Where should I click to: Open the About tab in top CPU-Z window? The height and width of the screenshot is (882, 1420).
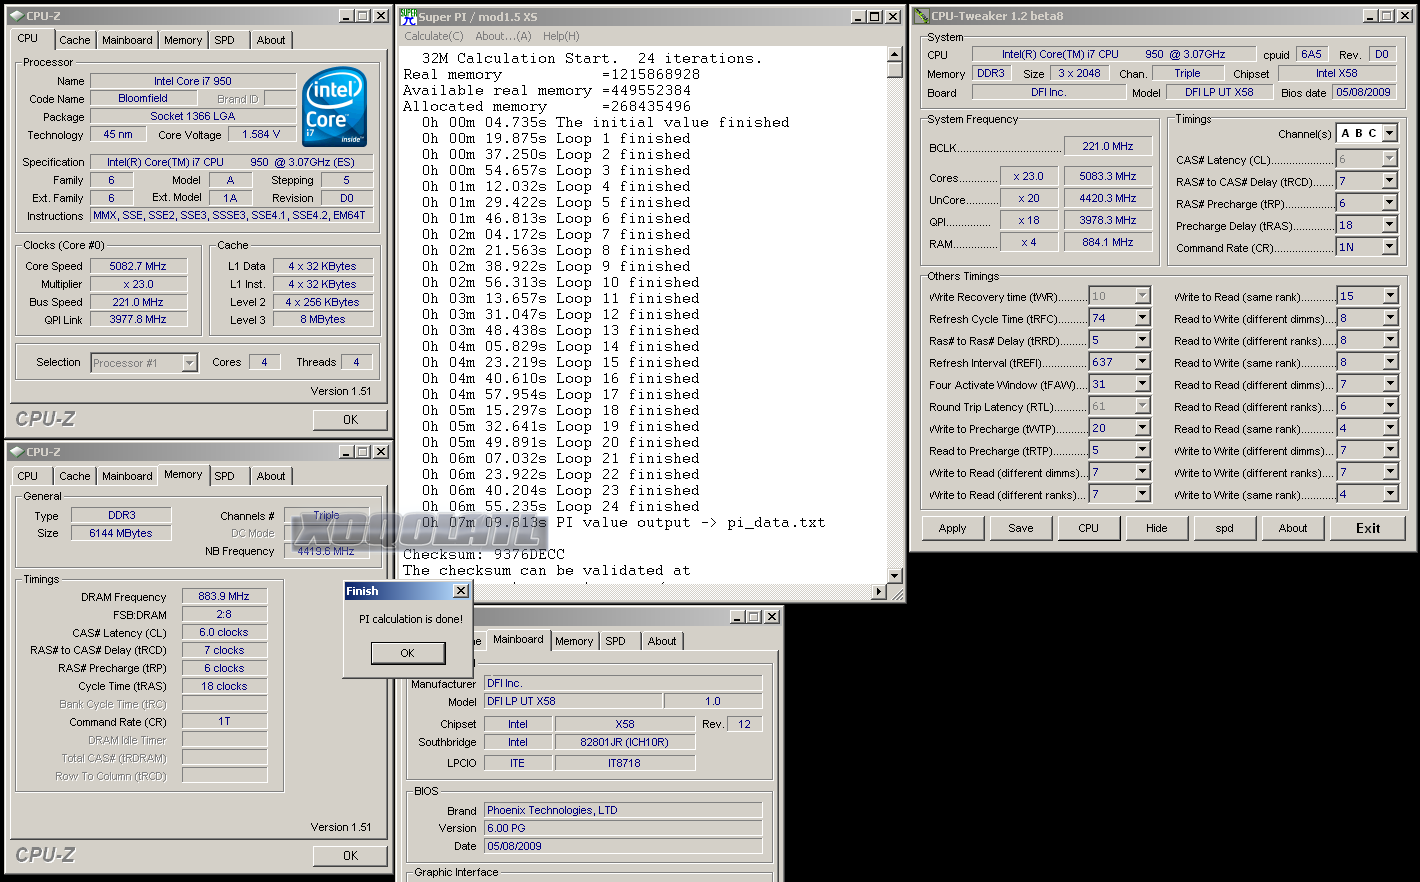point(271,40)
